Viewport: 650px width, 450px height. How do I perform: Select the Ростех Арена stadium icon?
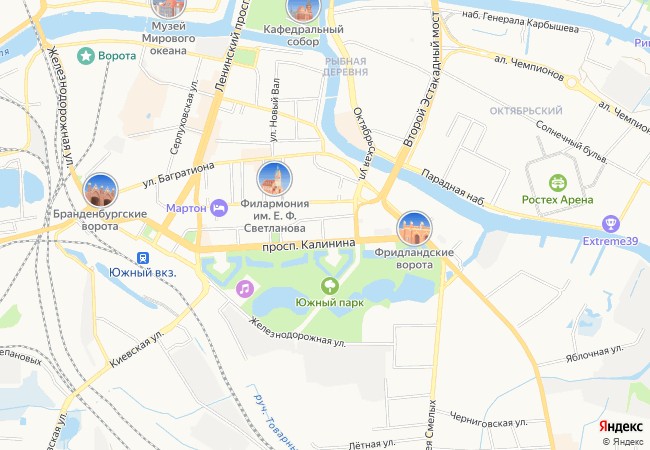[x=558, y=183]
